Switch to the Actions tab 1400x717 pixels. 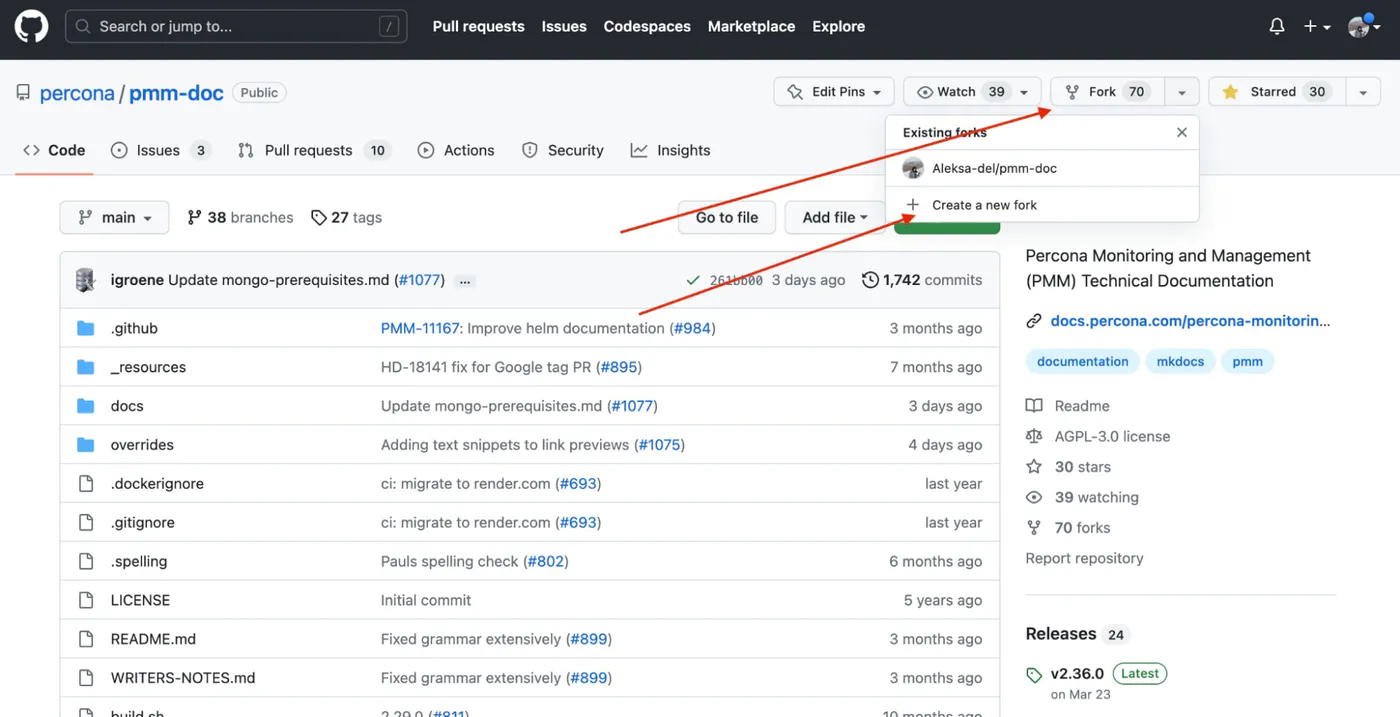click(456, 150)
